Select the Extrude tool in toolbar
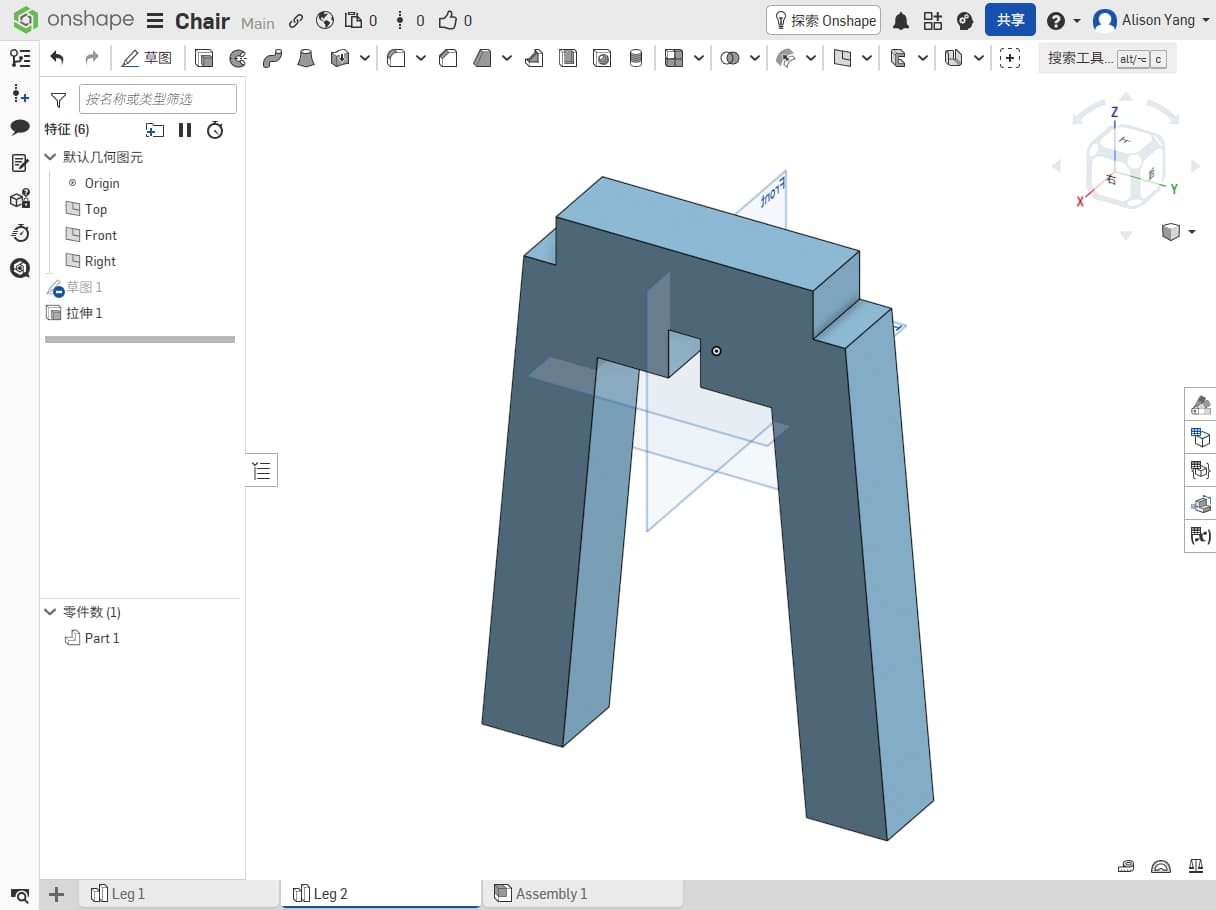1216x910 pixels. tap(204, 58)
